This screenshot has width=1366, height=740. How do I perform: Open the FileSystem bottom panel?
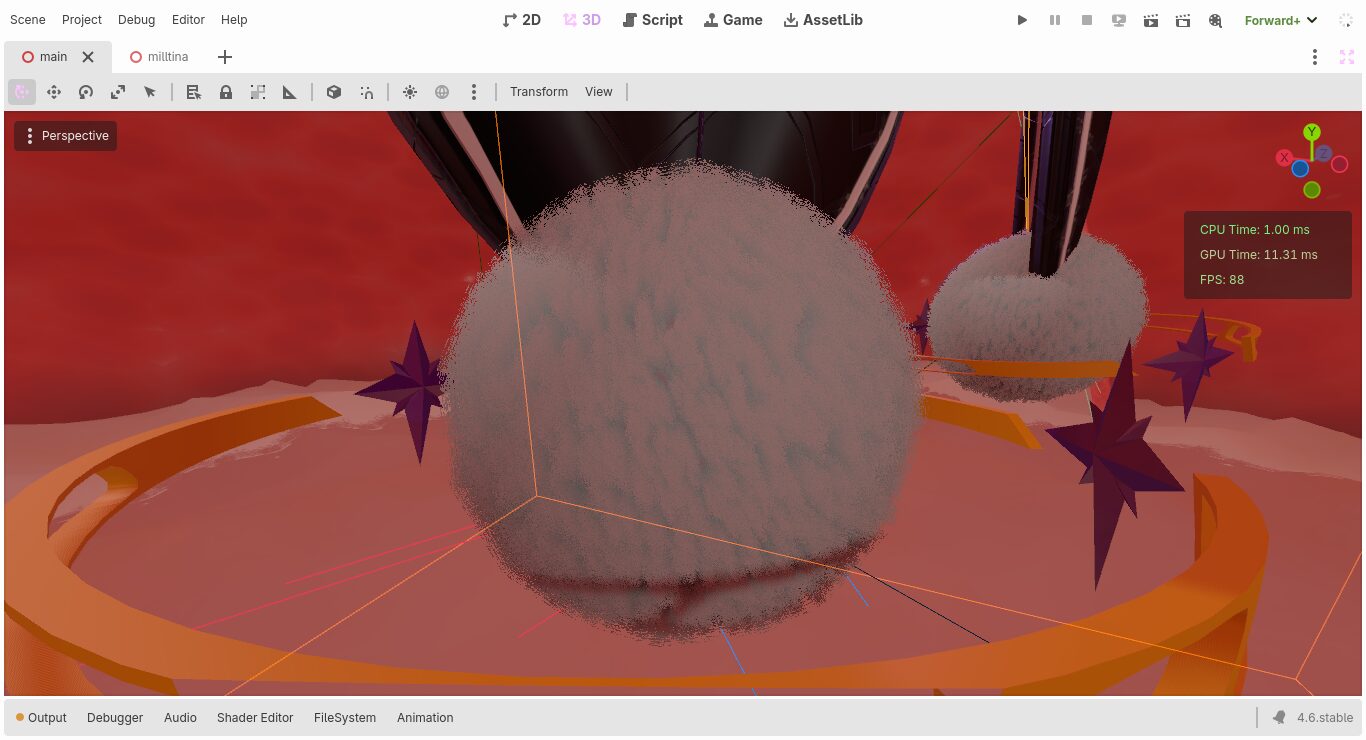point(345,718)
